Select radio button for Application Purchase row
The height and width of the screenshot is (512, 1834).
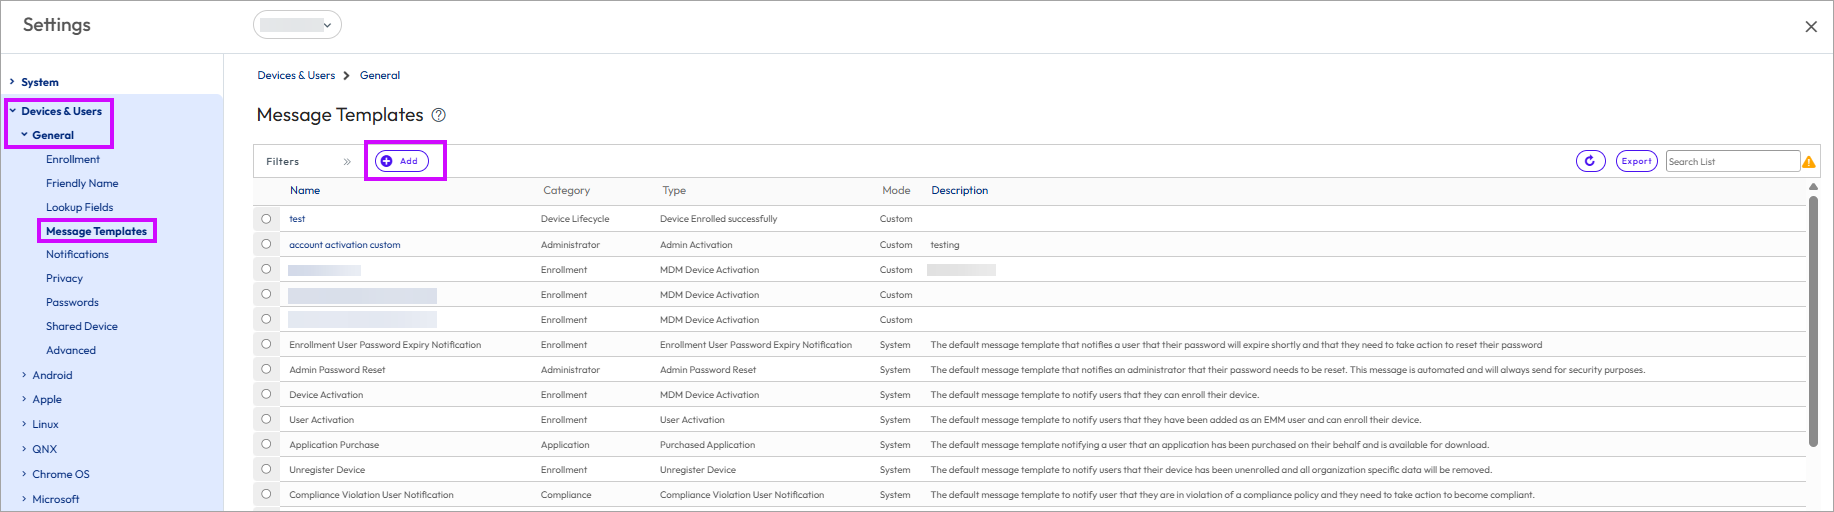[266, 444]
